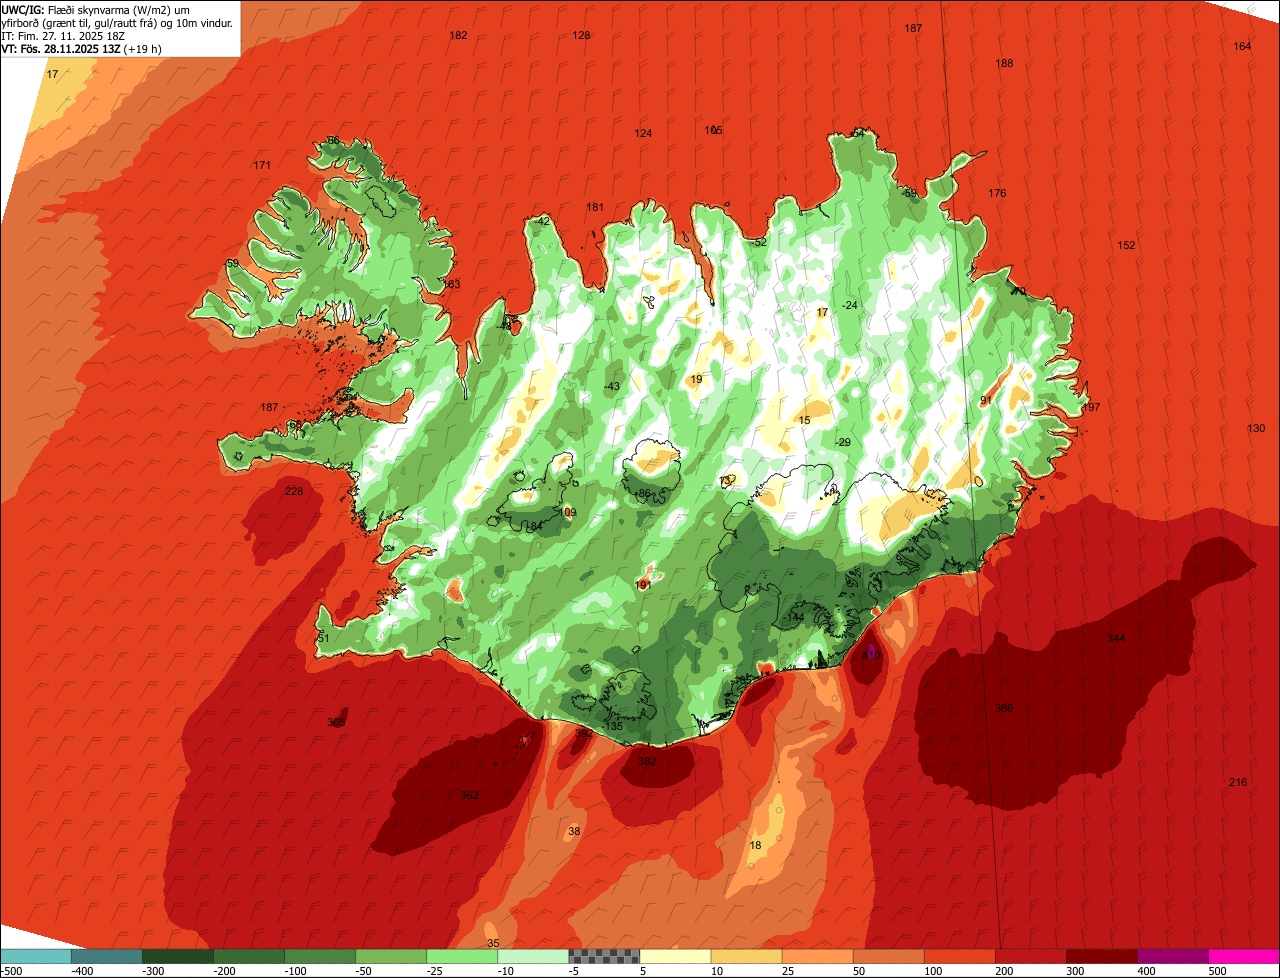Click pale yellow legend swatch between 5 and 10

pyautogui.click(x=675, y=956)
